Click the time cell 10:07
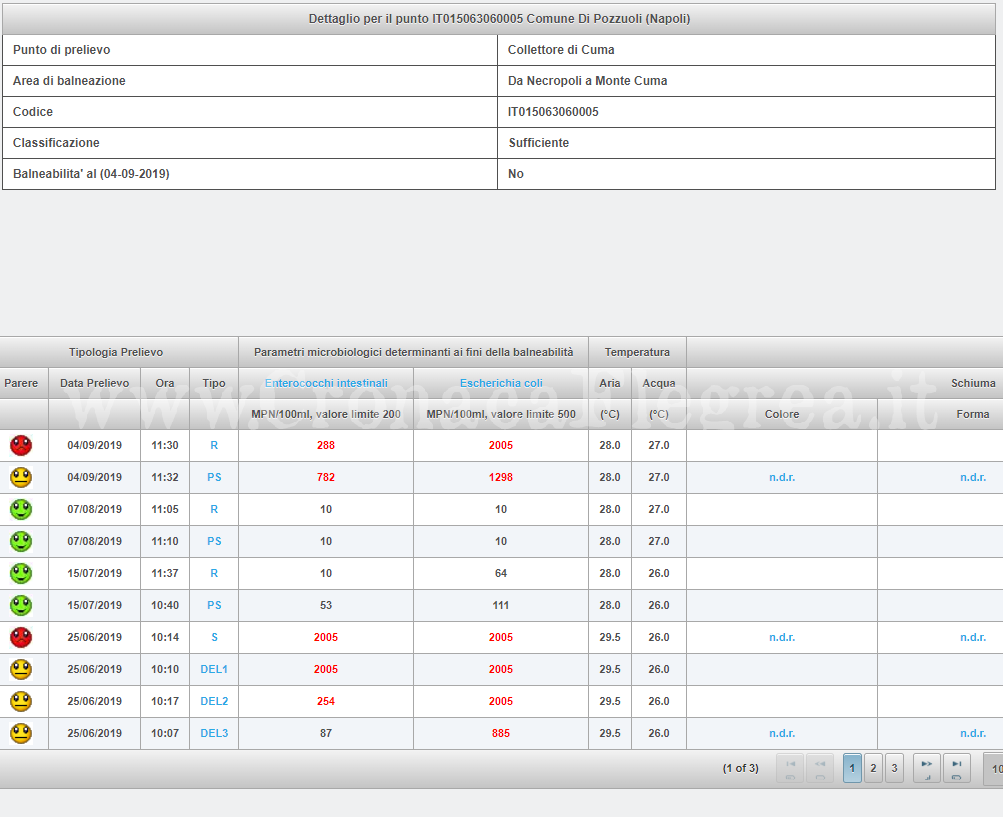Image resolution: width=1003 pixels, height=817 pixels. [x=165, y=733]
